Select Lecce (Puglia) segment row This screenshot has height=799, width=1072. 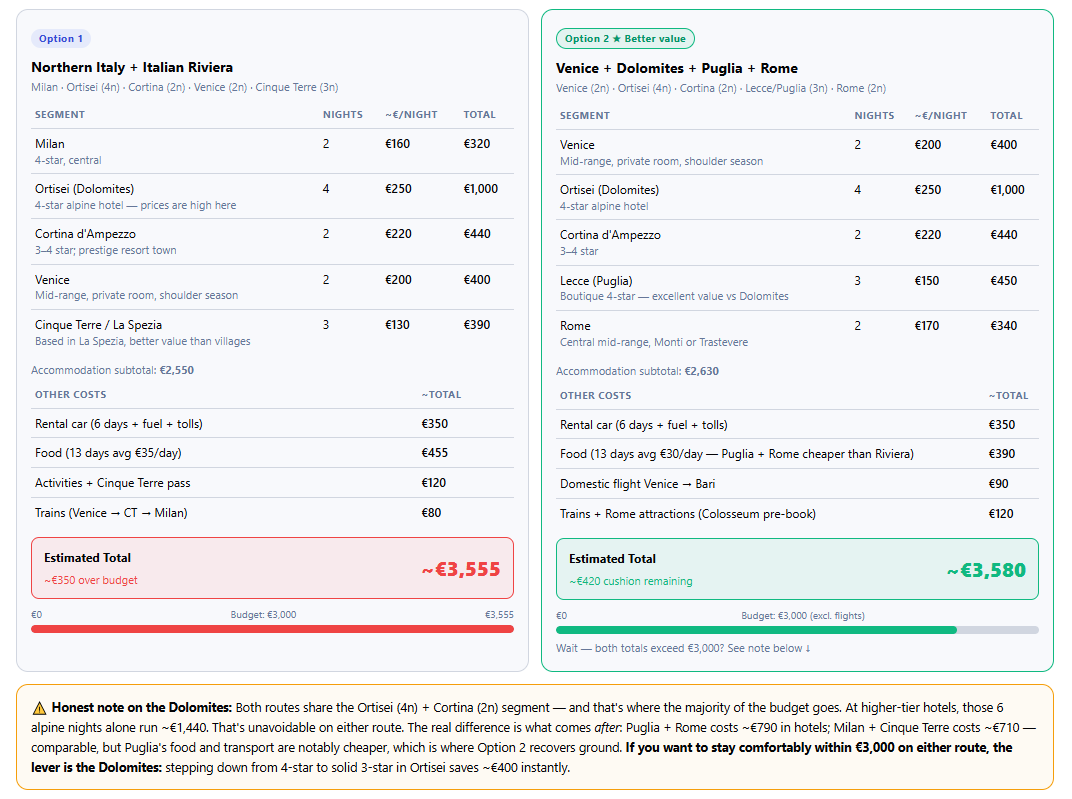point(797,288)
